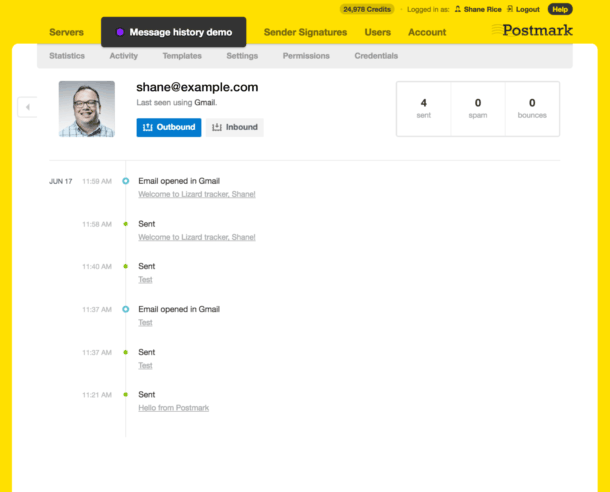Click the '0 spam' stat box
Screen dimensions: 610x492
pos(478,109)
